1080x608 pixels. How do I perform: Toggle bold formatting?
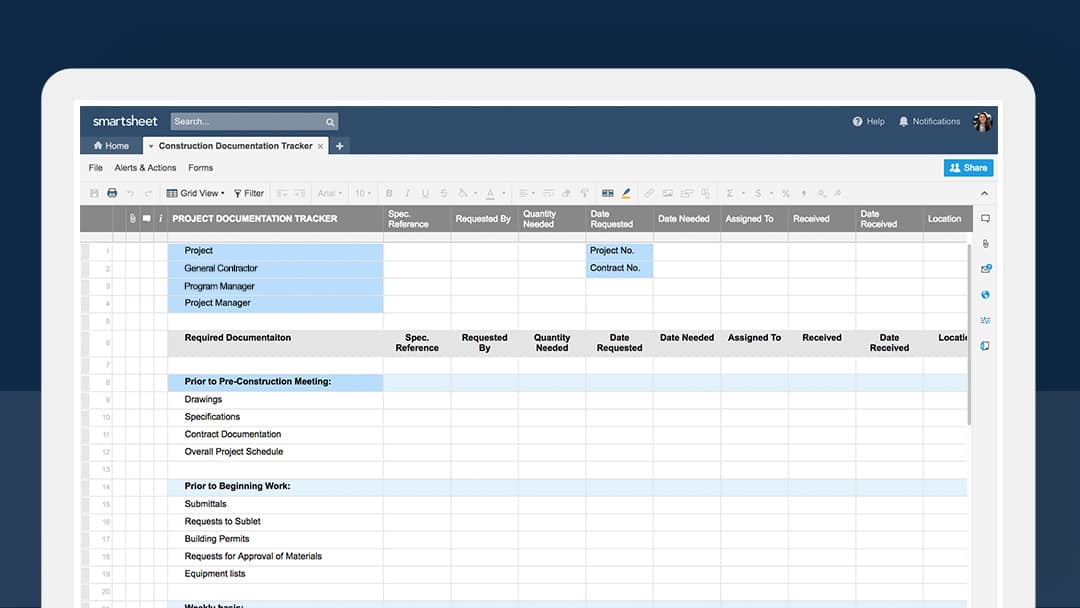(x=389, y=193)
